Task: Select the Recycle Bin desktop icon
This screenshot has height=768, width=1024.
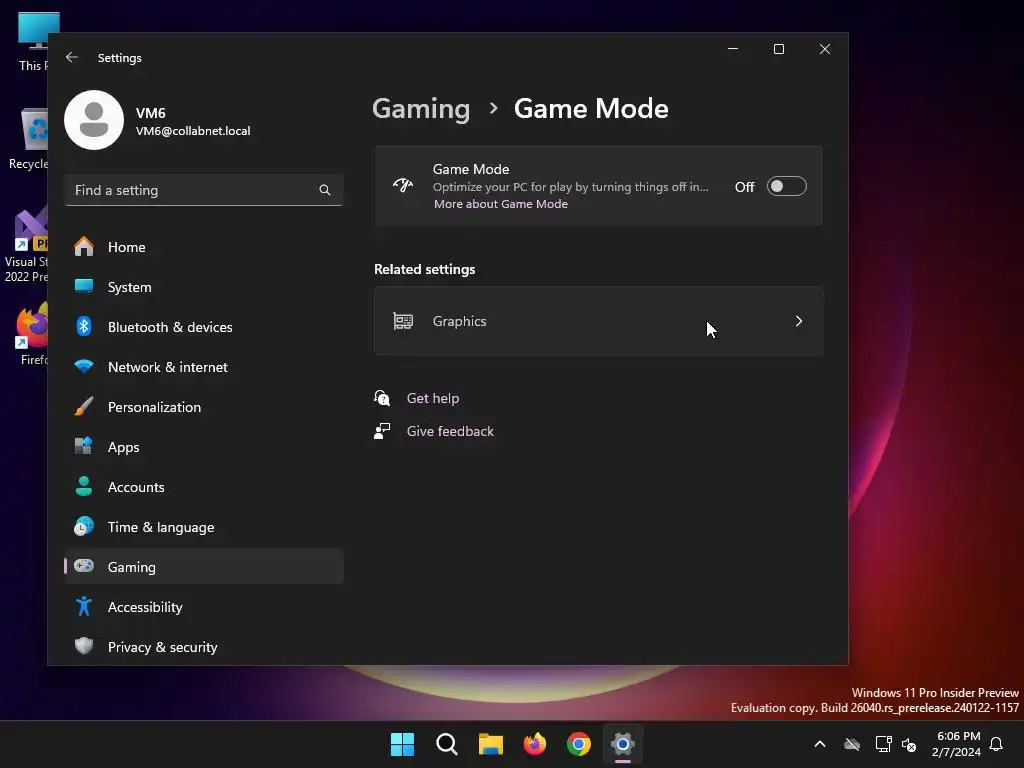Action: [29, 138]
